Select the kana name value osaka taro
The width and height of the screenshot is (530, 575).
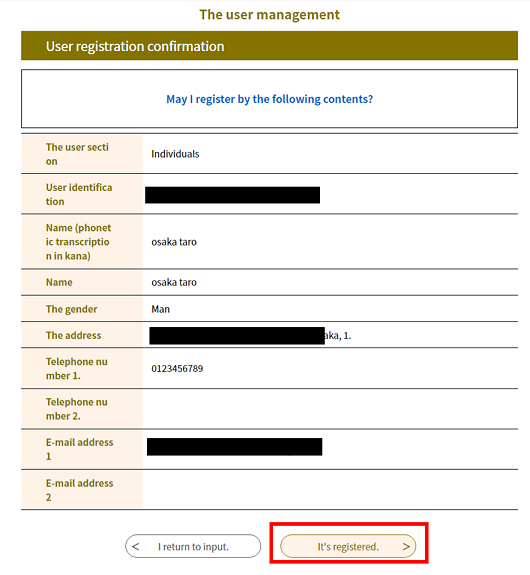click(x=174, y=242)
